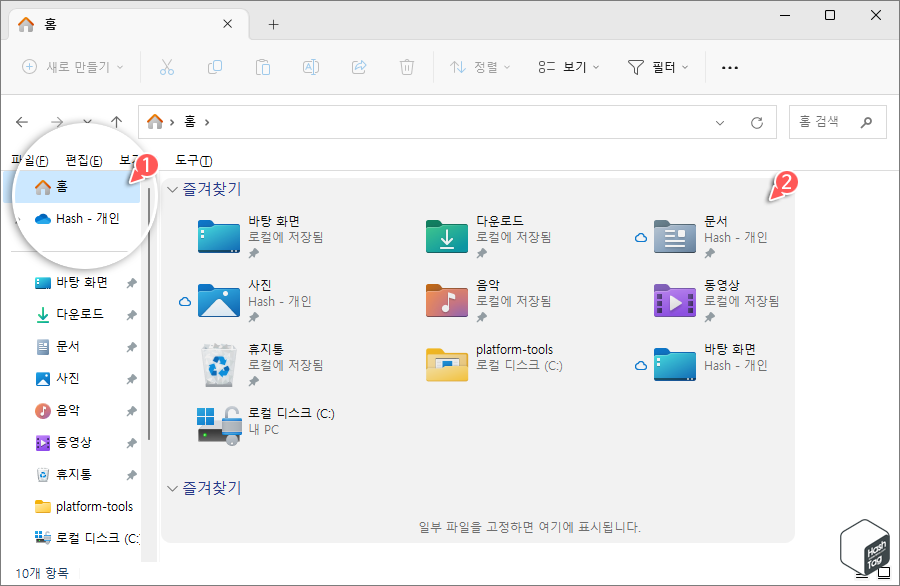Viewport: 900px width, 586px height.
Task: Select platform-tools in sidebar
Action: tap(84, 506)
